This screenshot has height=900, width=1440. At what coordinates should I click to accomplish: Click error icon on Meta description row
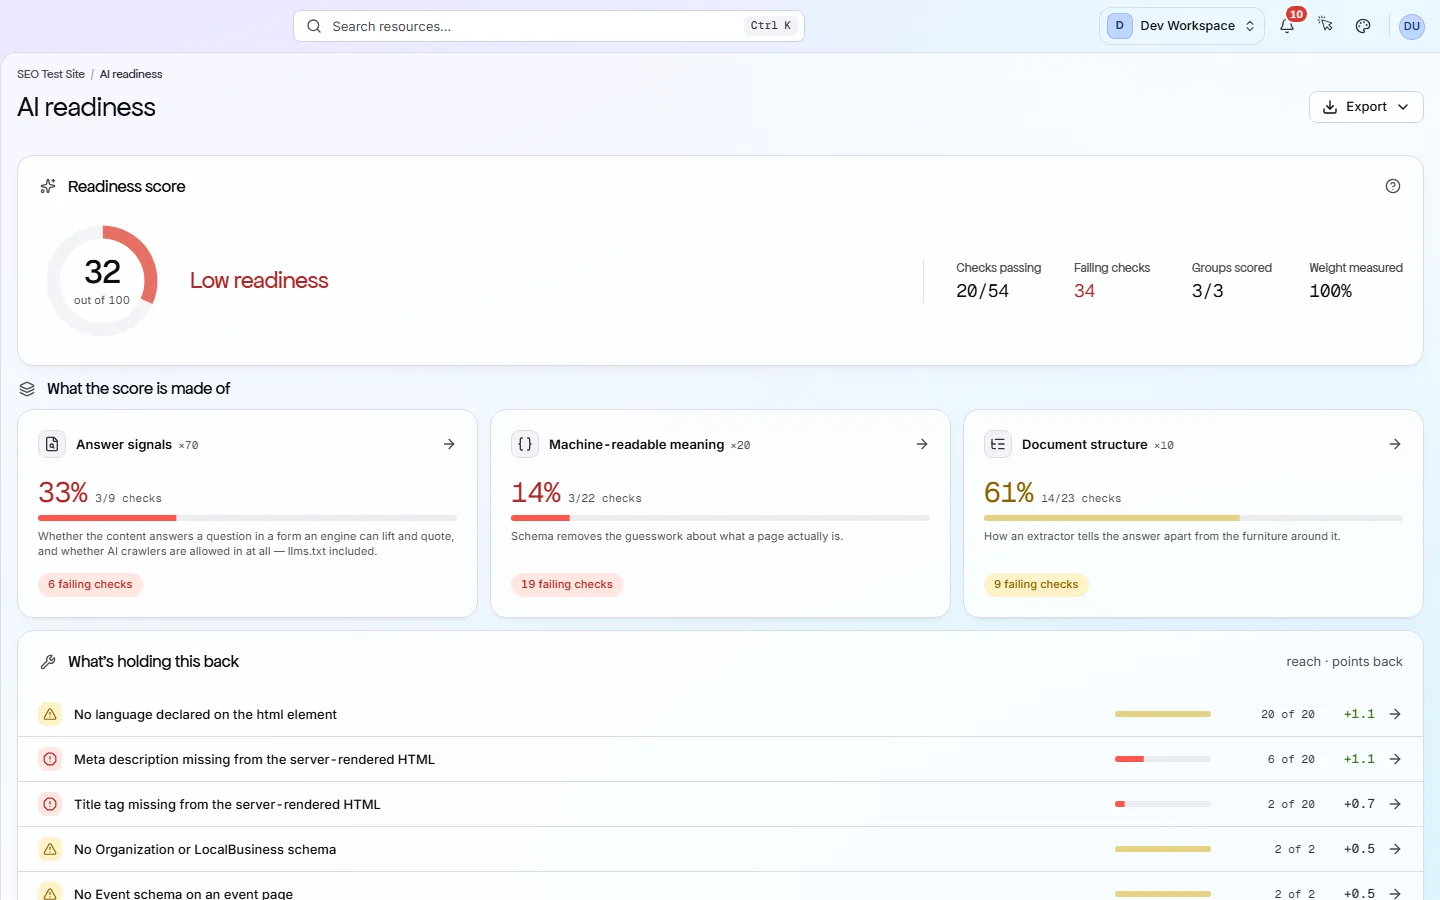pyautogui.click(x=50, y=759)
